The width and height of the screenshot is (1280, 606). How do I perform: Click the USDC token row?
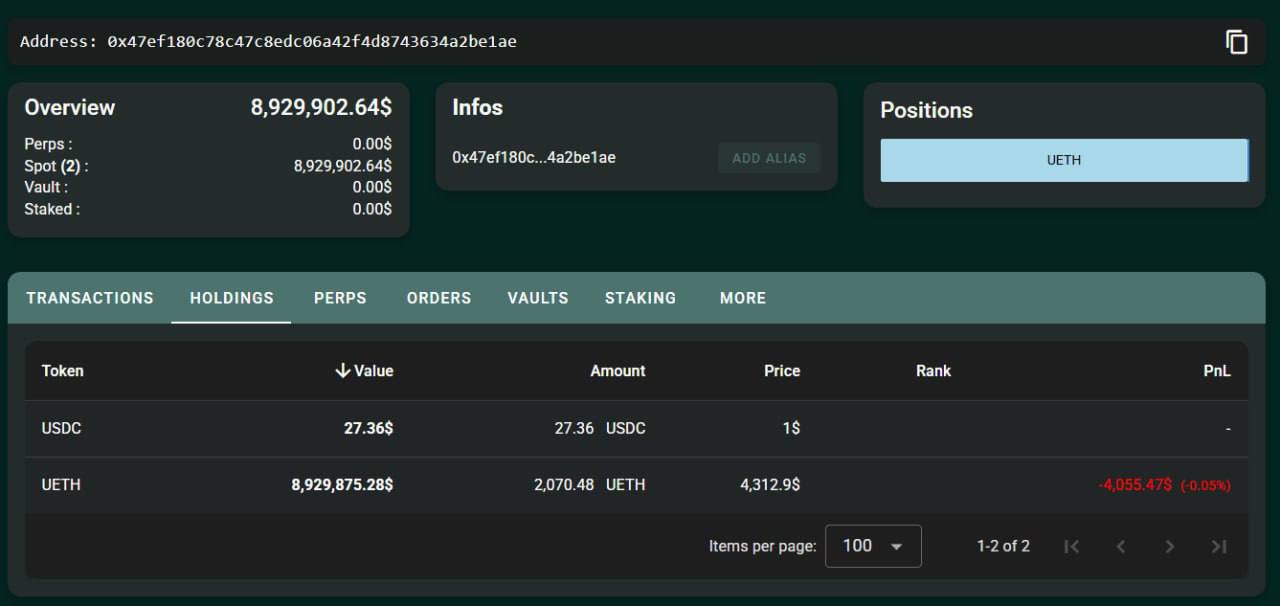[x=61, y=428]
